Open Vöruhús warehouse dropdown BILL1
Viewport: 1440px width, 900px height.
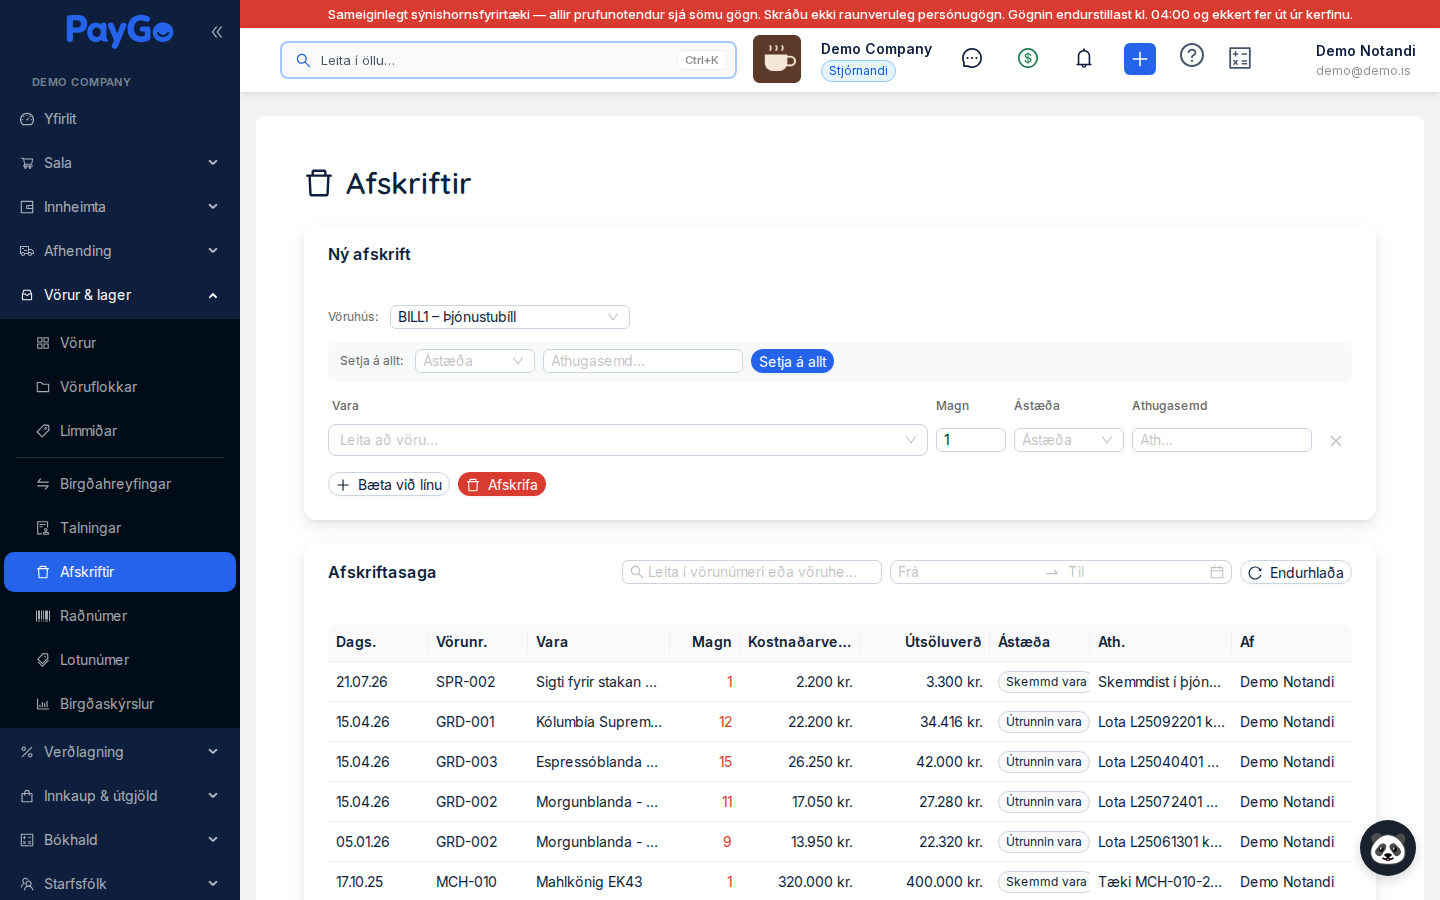[x=509, y=317]
